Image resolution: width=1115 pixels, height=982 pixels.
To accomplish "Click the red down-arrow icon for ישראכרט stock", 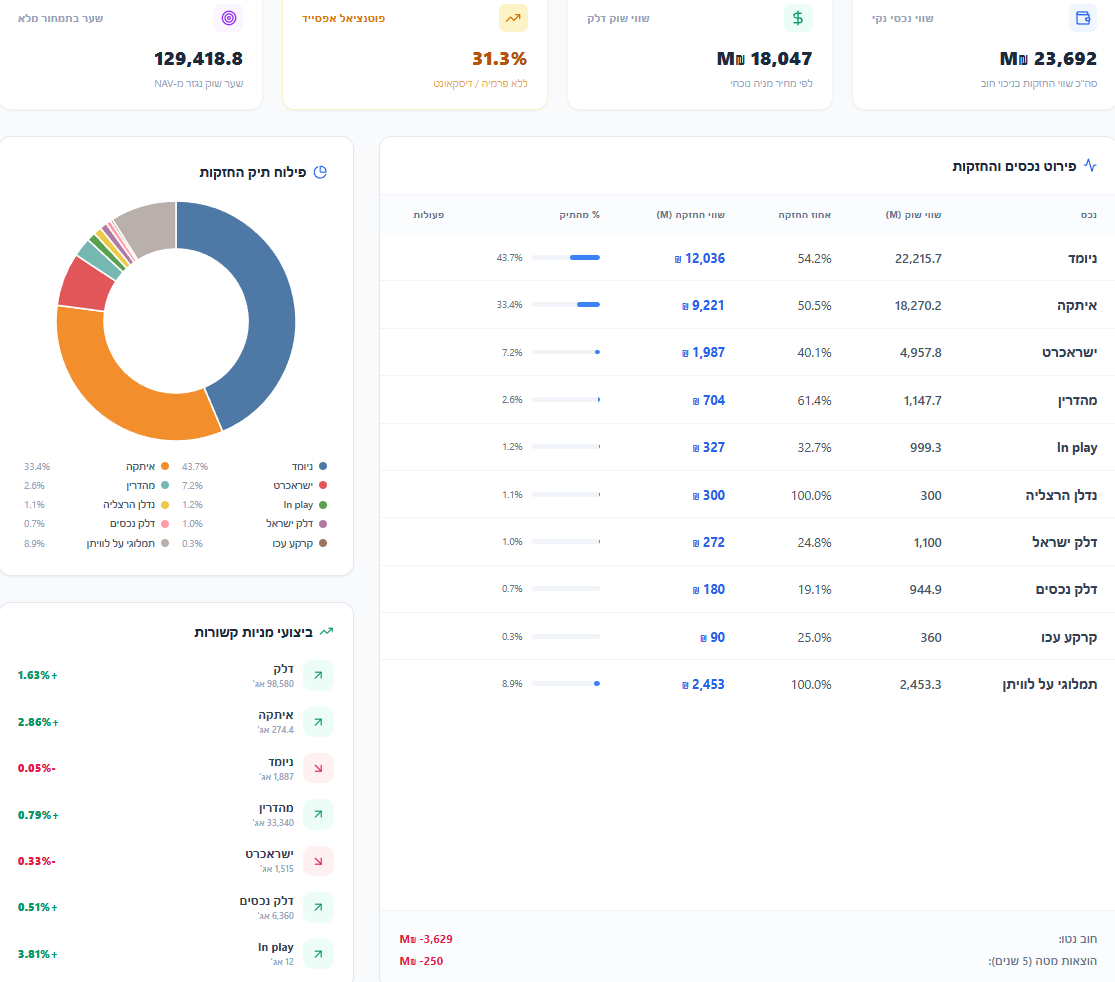I will click(x=319, y=861).
